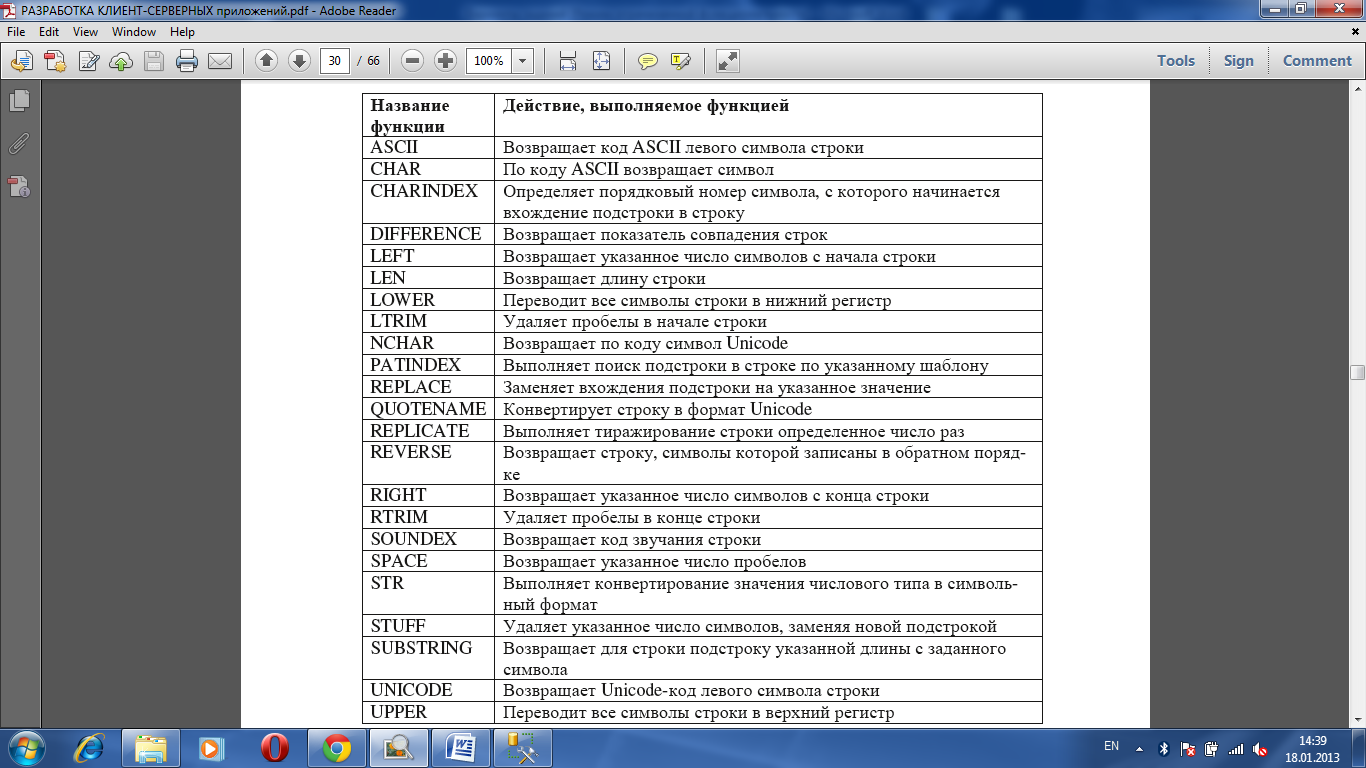Click the SOUNDEX function name

click(x=414, y=539)
